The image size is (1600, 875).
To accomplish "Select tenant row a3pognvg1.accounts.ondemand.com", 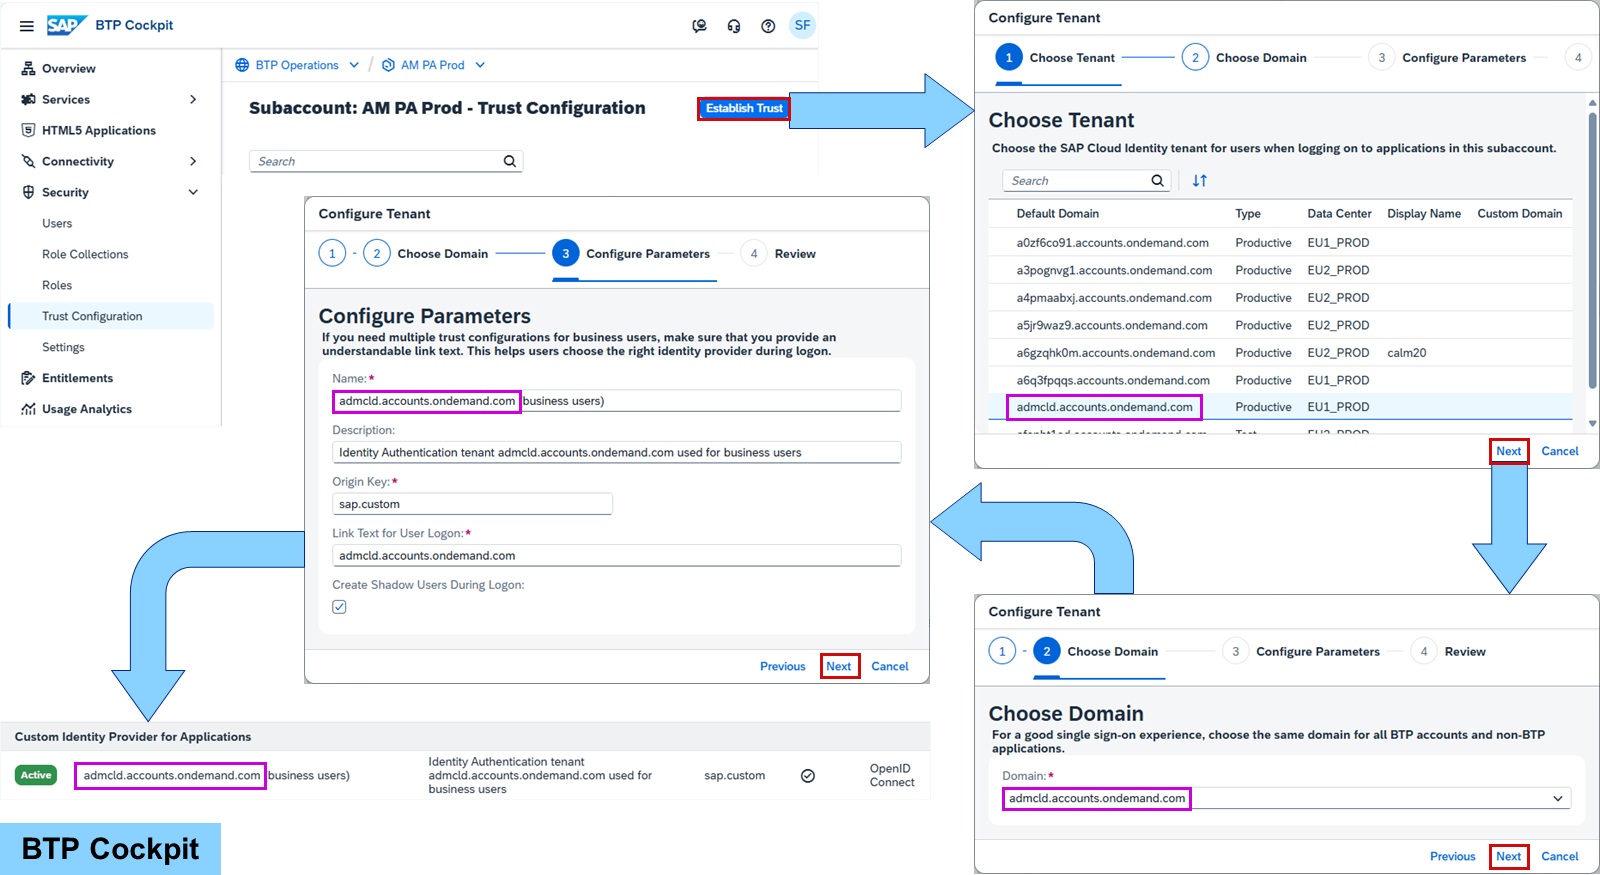I will pyautogui.click(x=1280, y=270).
